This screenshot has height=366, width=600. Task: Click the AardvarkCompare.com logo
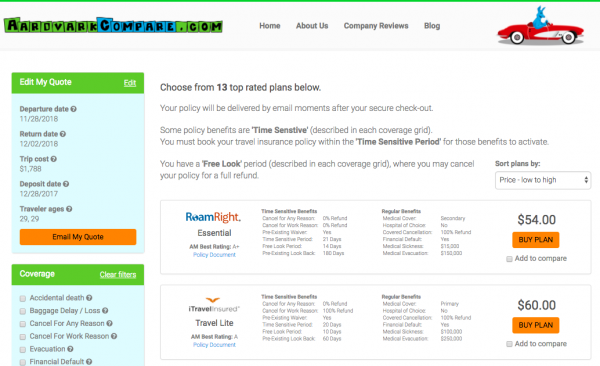[x=113, y=26]
